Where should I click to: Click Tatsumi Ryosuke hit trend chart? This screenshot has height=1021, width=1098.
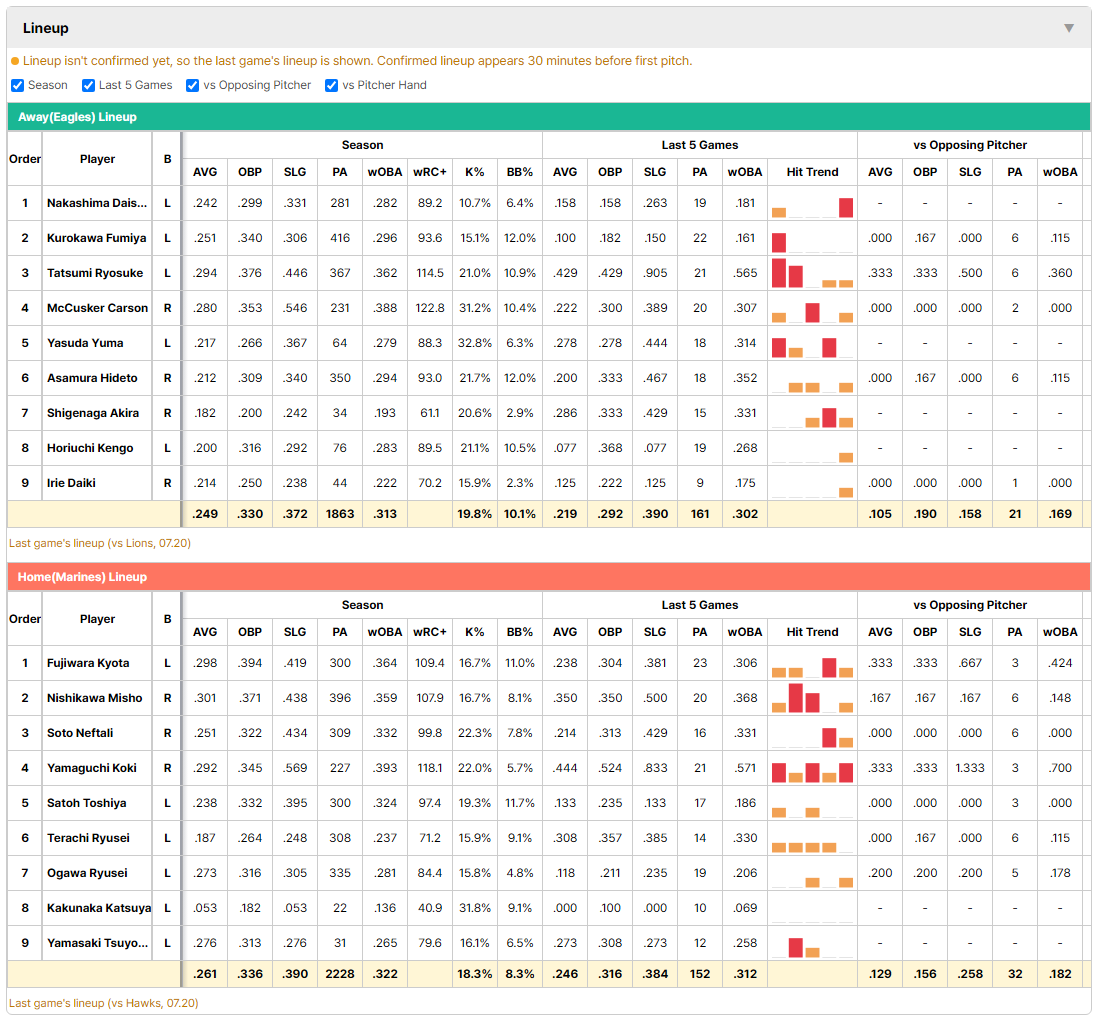812,273
